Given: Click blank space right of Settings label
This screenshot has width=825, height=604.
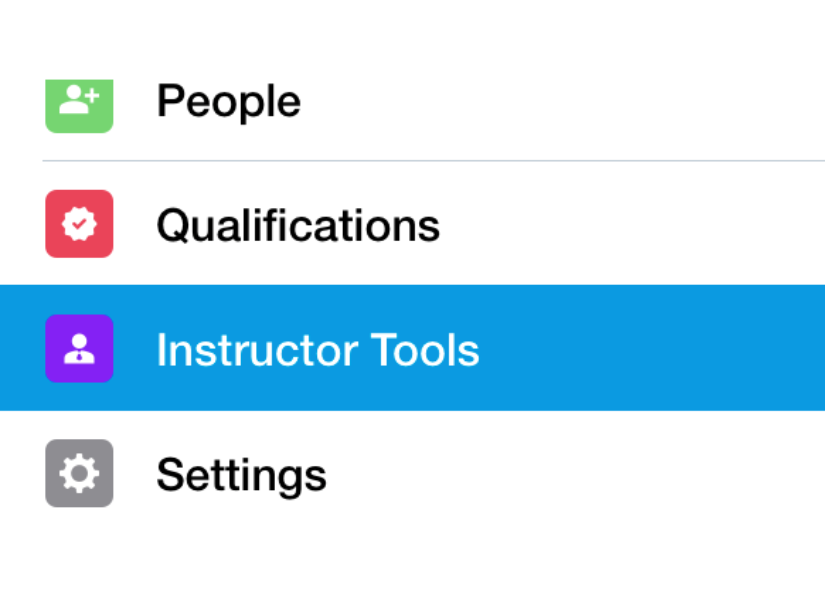Looking at the screenshot, I should point(580,473).
